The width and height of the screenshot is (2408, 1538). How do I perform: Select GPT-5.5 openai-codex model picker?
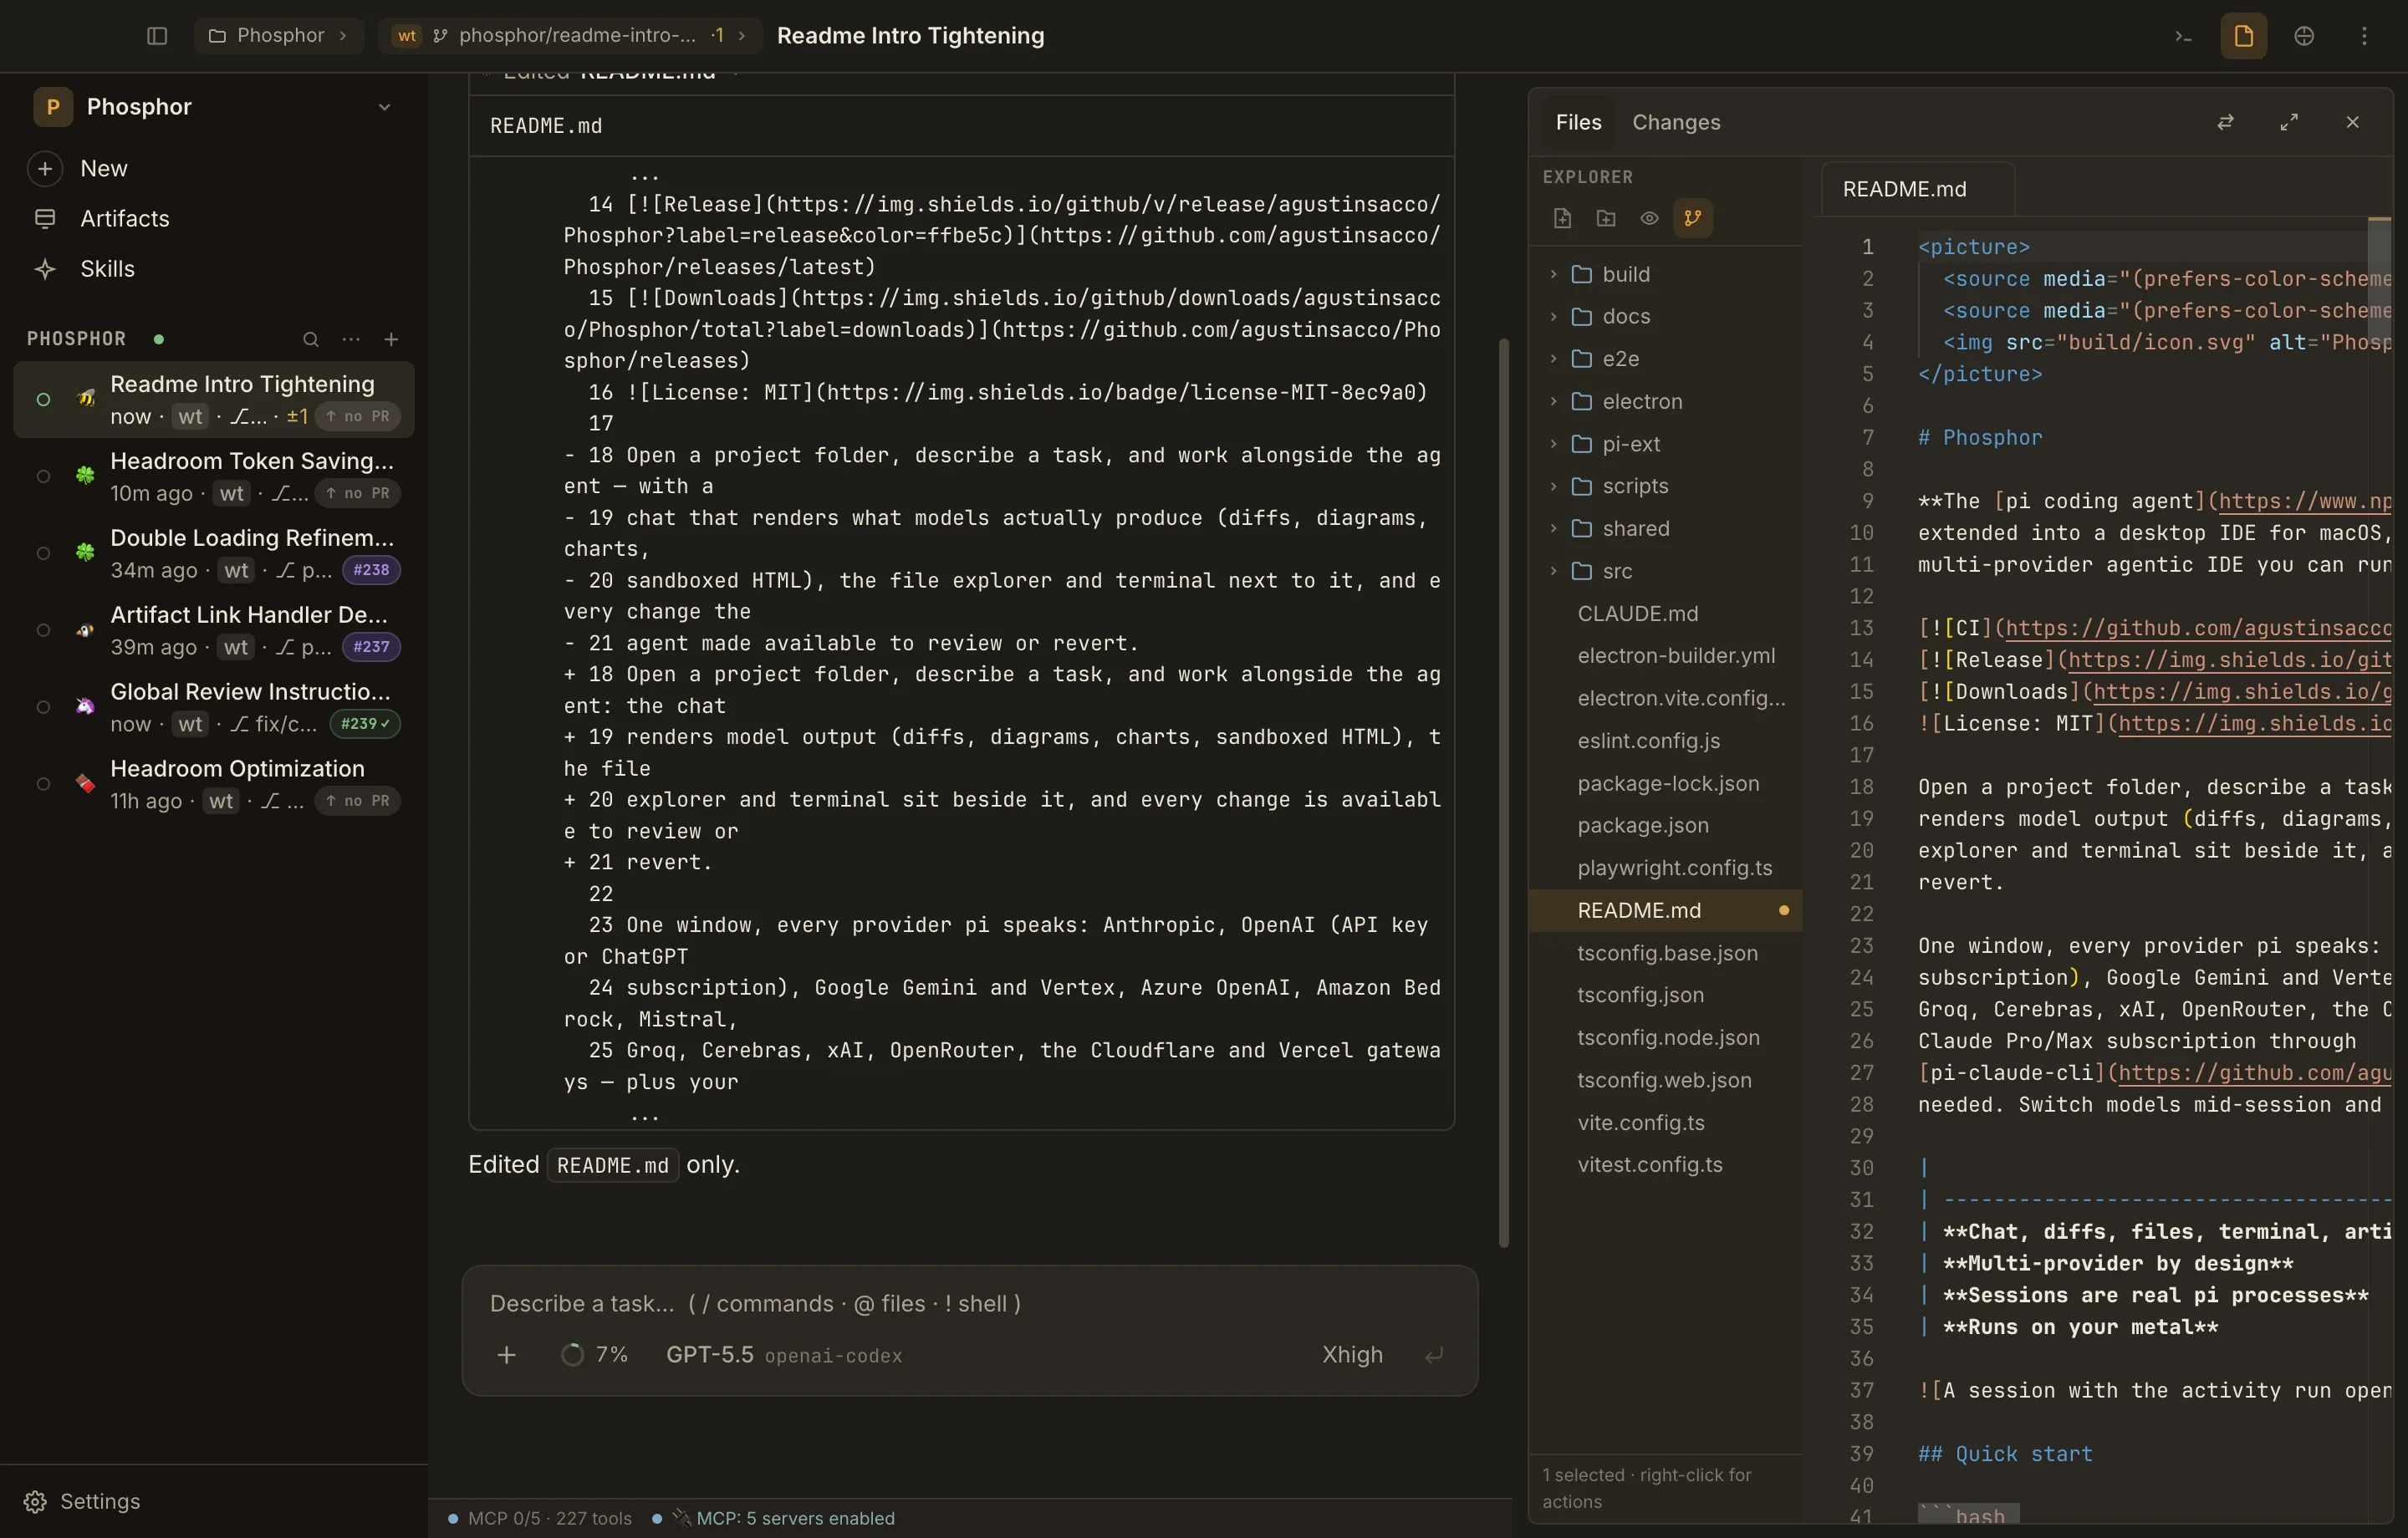(784, 1355)
